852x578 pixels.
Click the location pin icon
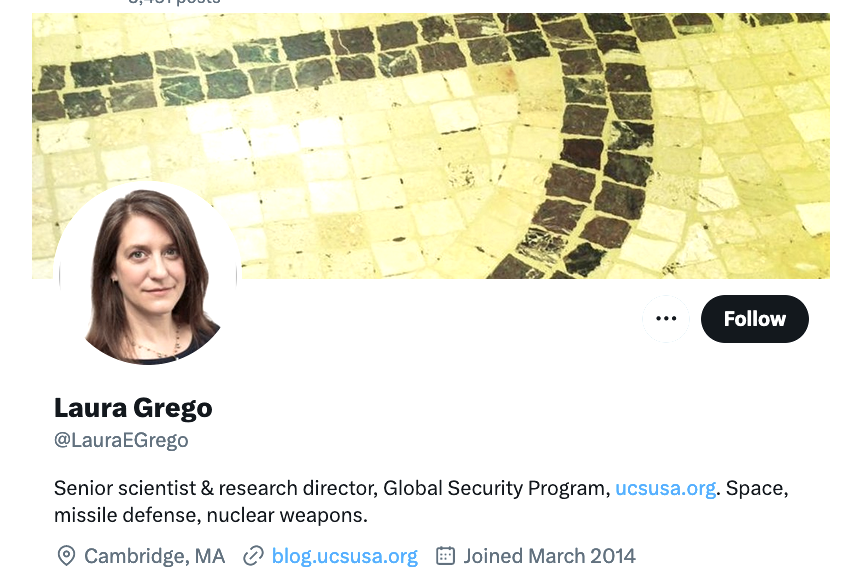click(66, 556)
